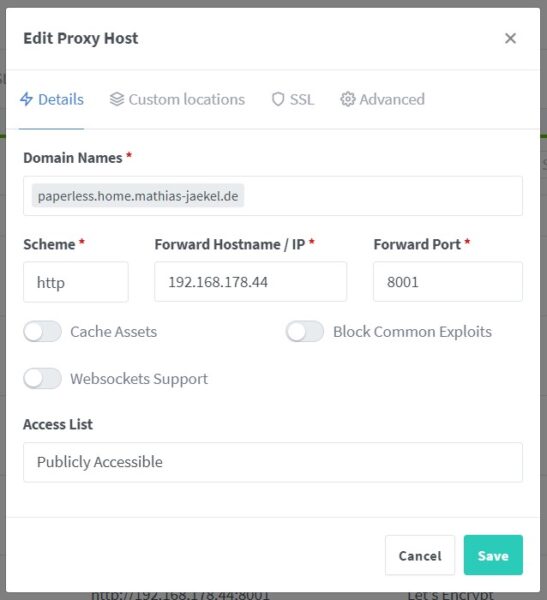Click the gear icon beside Advanced

(348, 99)
